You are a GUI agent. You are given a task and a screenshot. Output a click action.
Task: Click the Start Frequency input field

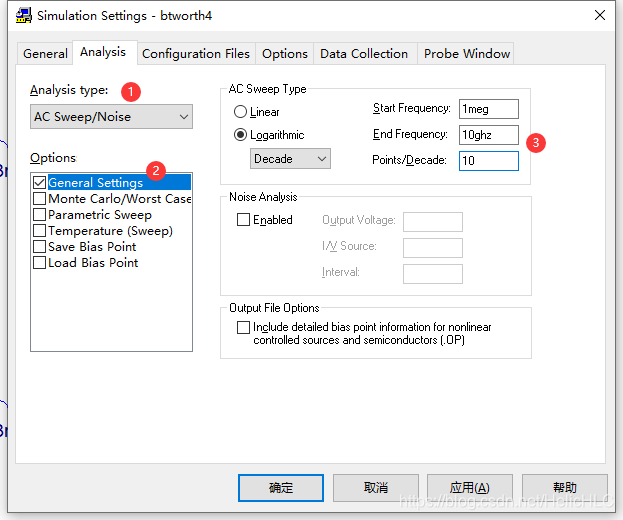[488, 109]
